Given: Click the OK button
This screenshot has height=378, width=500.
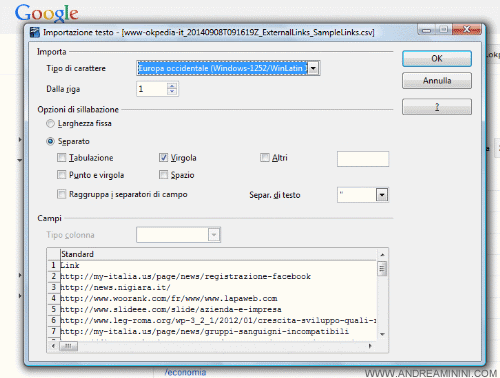Looking at the screenshot, I should (437, 59).
